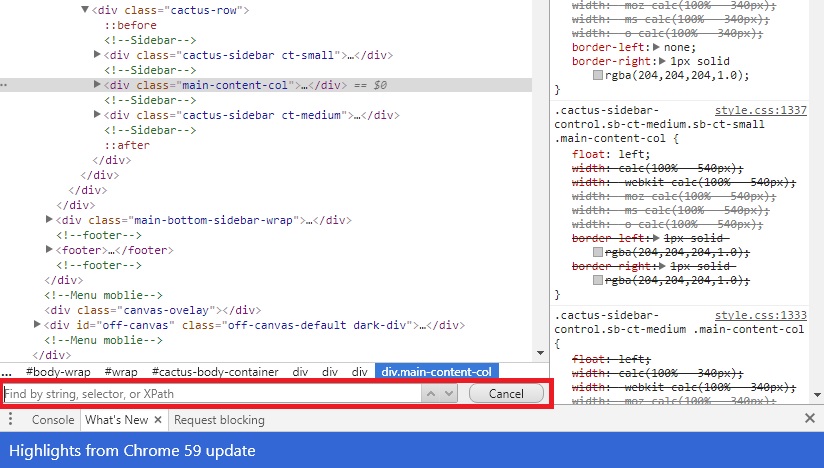The width and height of the screenshot is (824, 468).
Task: Select the ::before pseudo-element row
Action: tap(130, 25)
